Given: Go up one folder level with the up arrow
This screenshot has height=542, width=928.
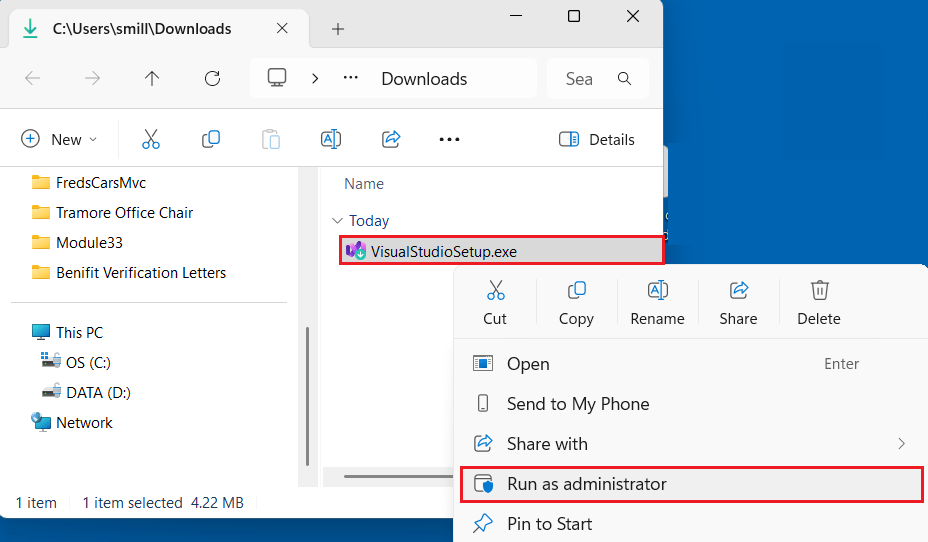Looking at the screenshot, I should pyautogui.click(x=152, y=78).
